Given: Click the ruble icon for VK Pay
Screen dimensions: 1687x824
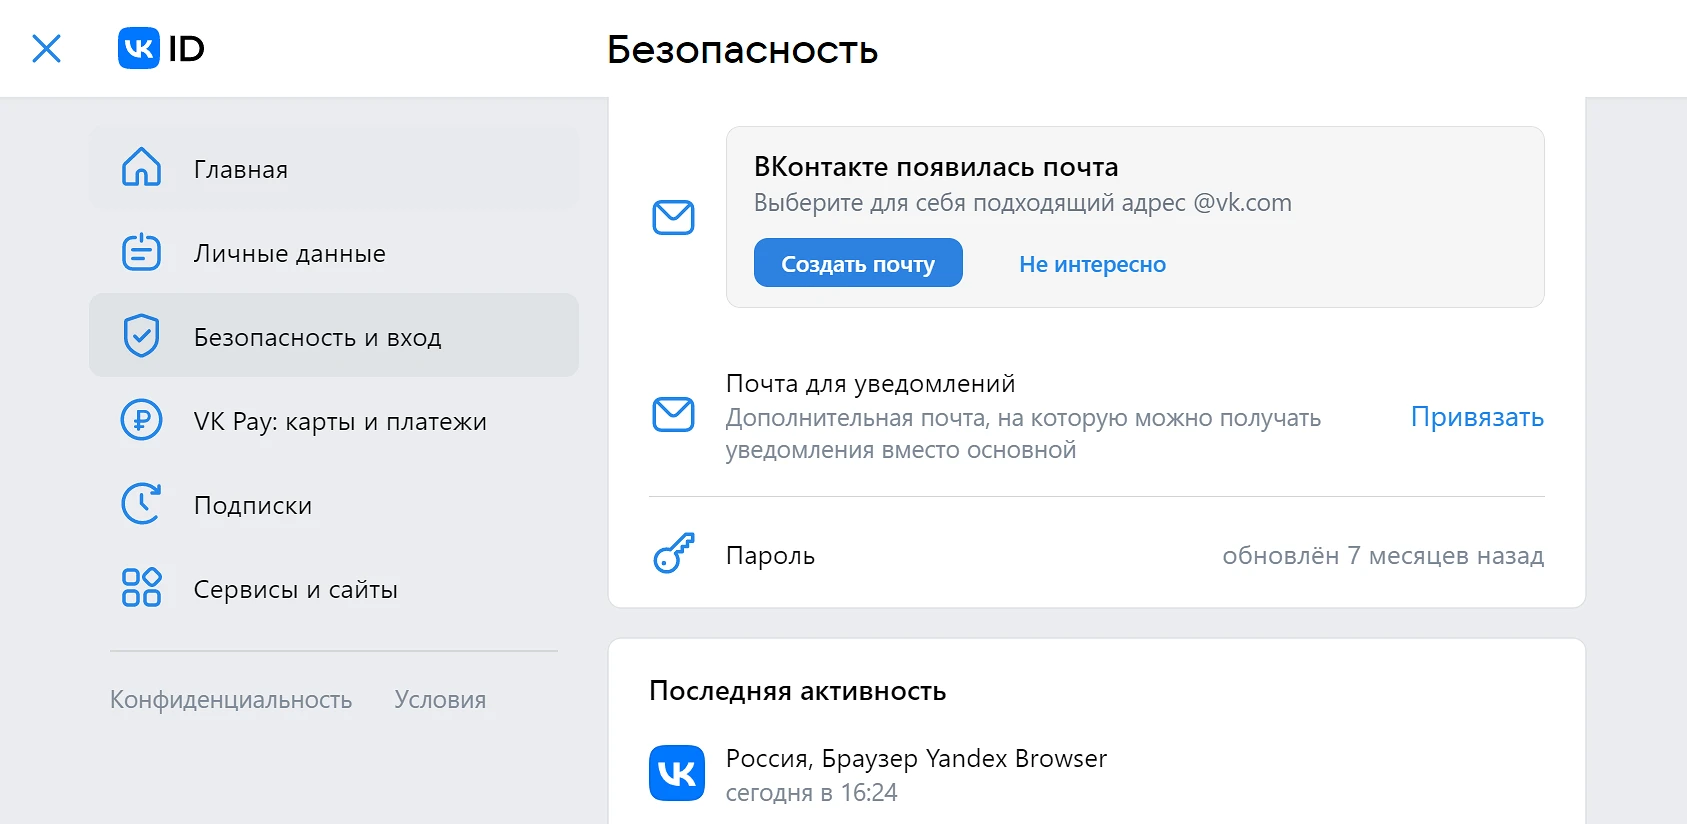Looking at the screenshot, I should point(141,420).
